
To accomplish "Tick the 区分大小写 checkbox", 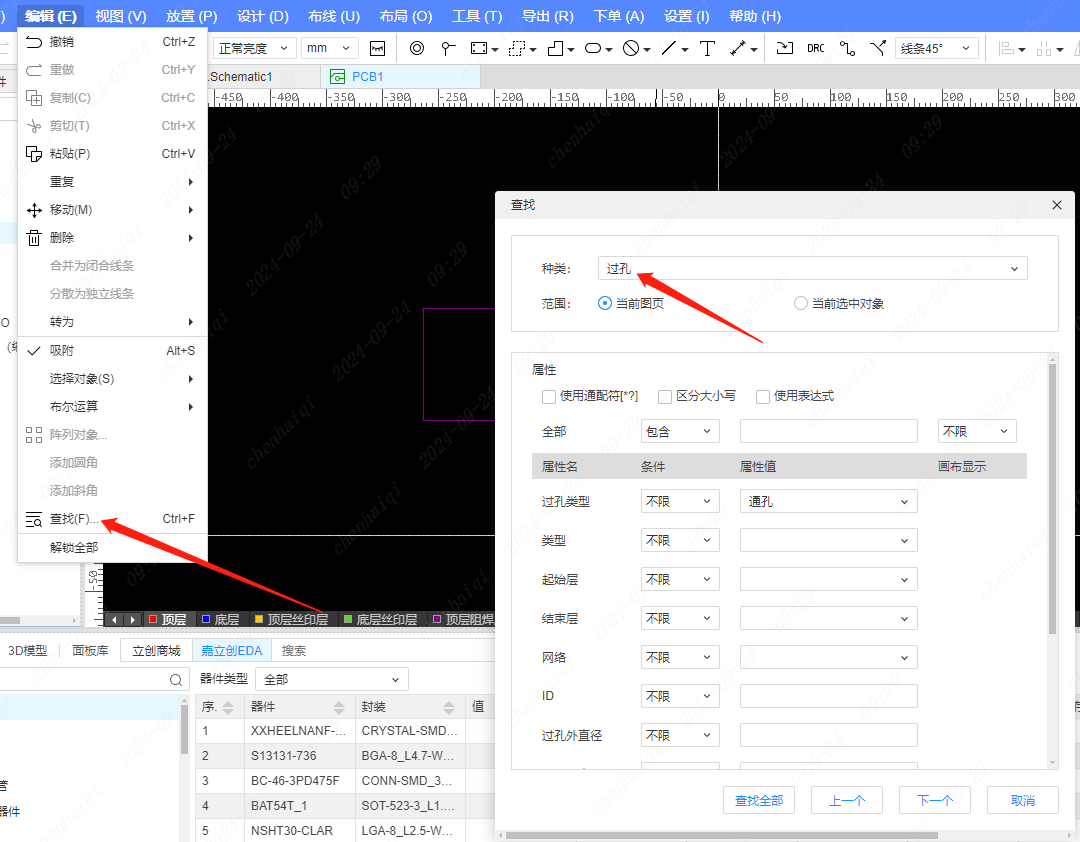I will pyautogui.click(x=665, y=396).
